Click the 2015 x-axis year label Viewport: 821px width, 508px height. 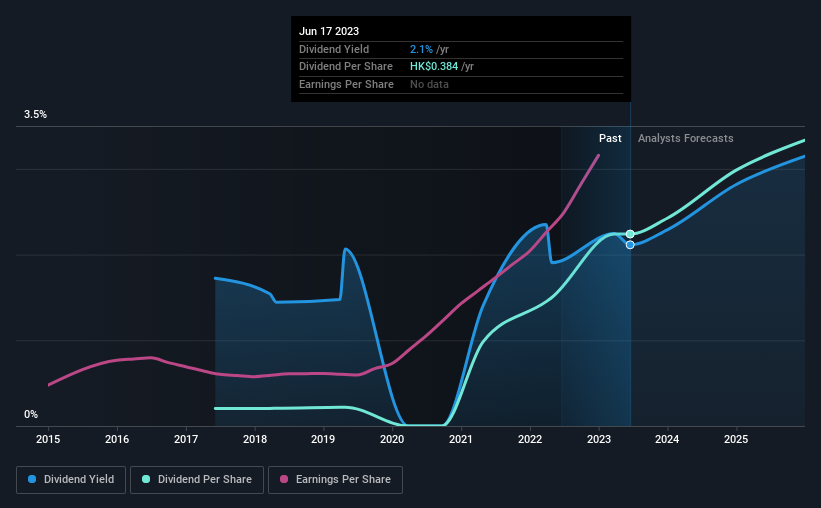click(48, 439)
